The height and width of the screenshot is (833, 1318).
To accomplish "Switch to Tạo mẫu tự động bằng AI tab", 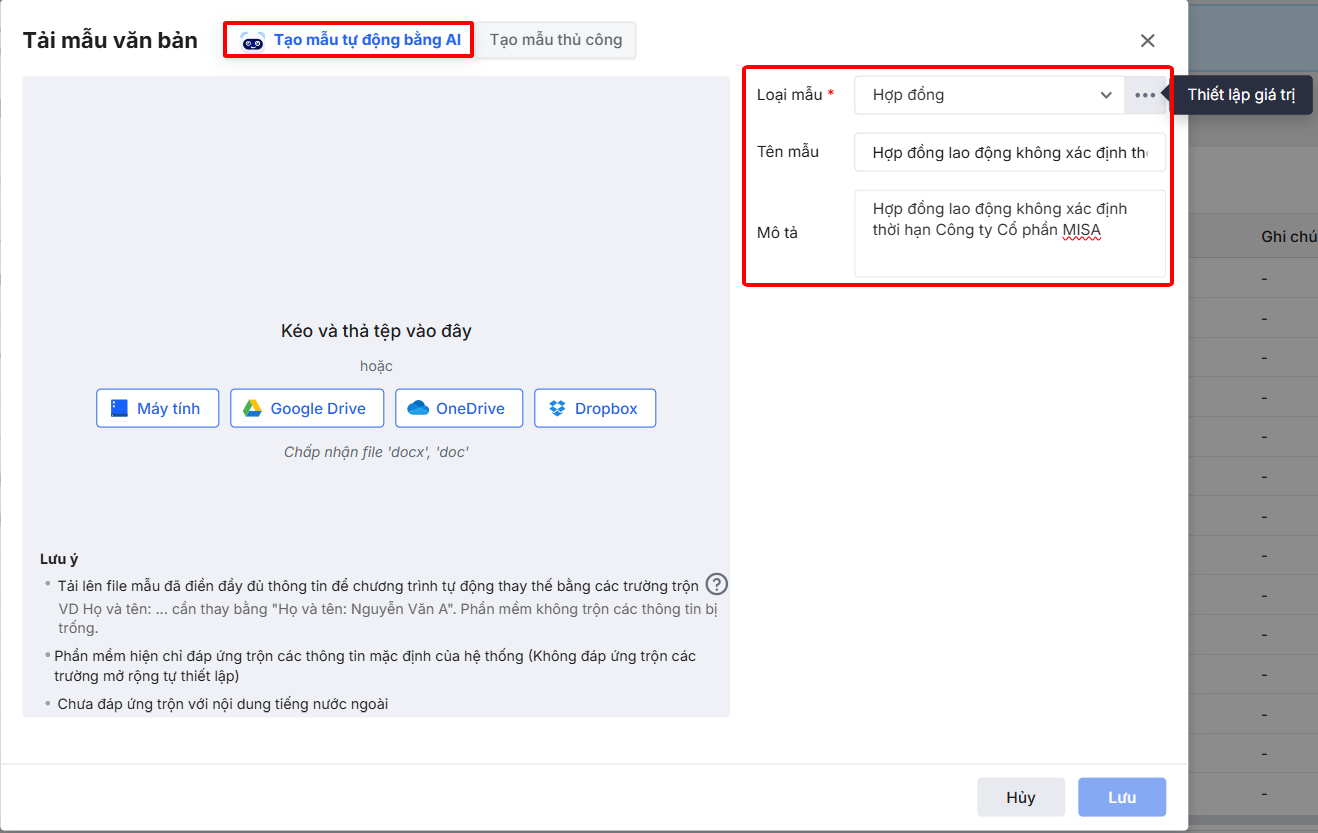I will (348, 40).
